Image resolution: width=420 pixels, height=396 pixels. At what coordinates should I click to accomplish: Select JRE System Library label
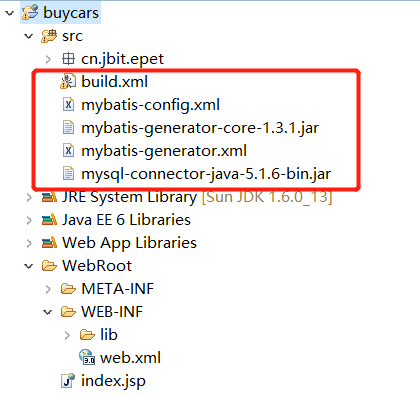click(130, 197)
